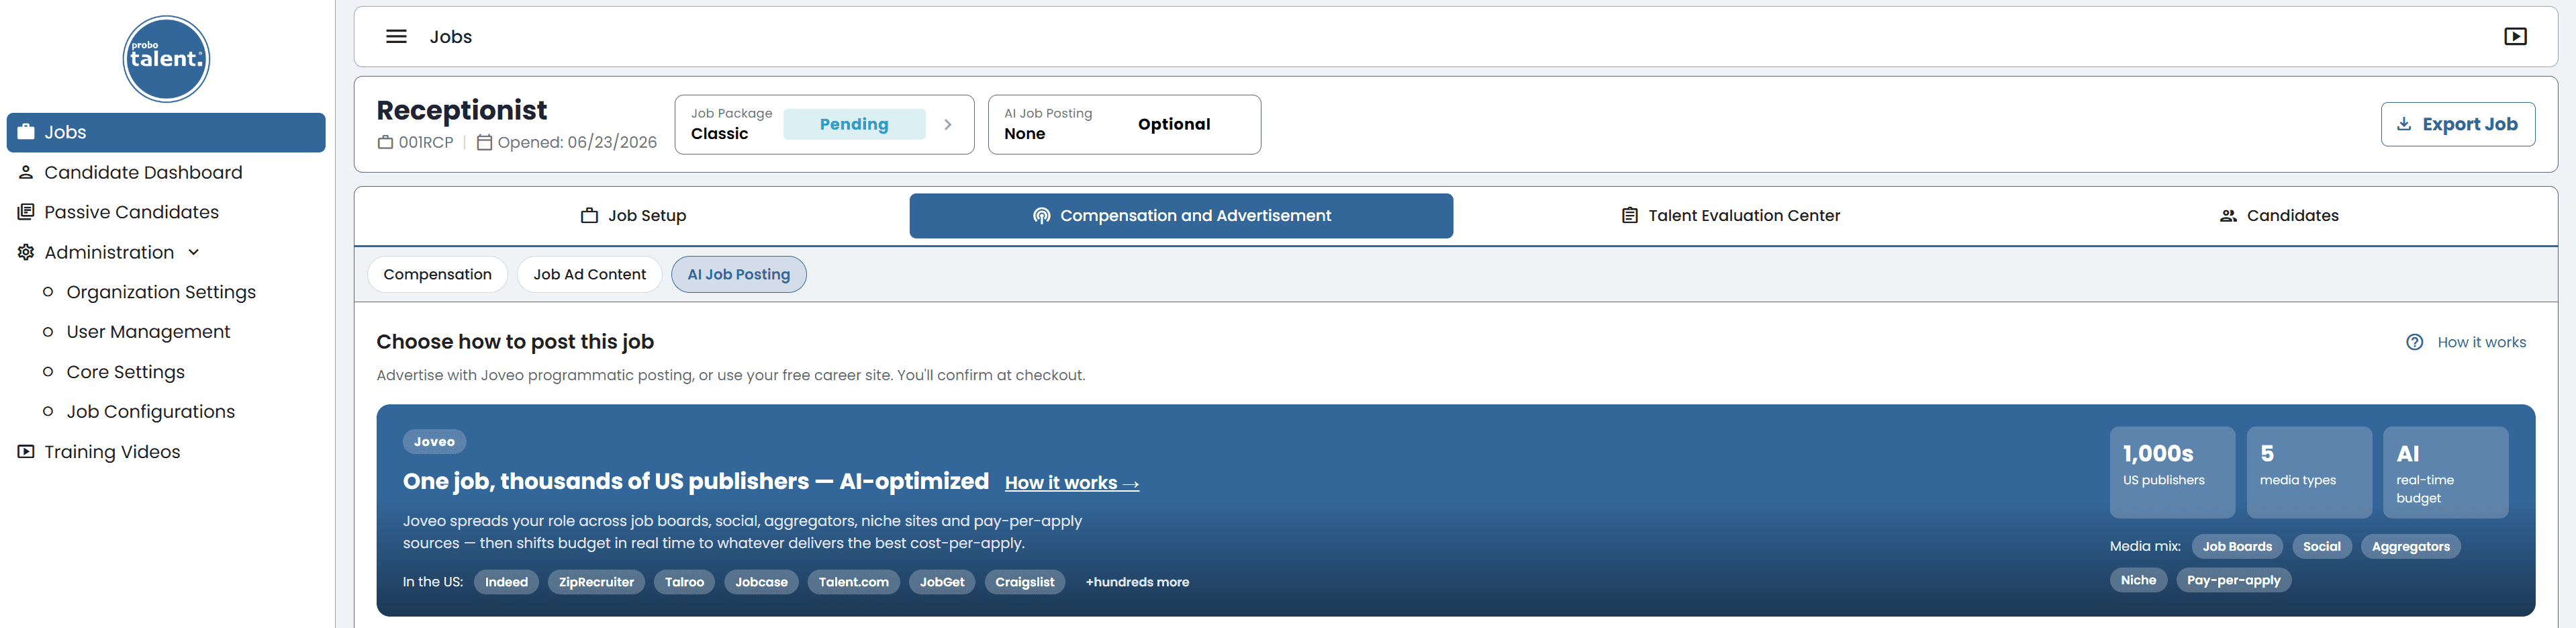Click the Talent Evaluation Center clipboard icon

[x=1629, y=216]
